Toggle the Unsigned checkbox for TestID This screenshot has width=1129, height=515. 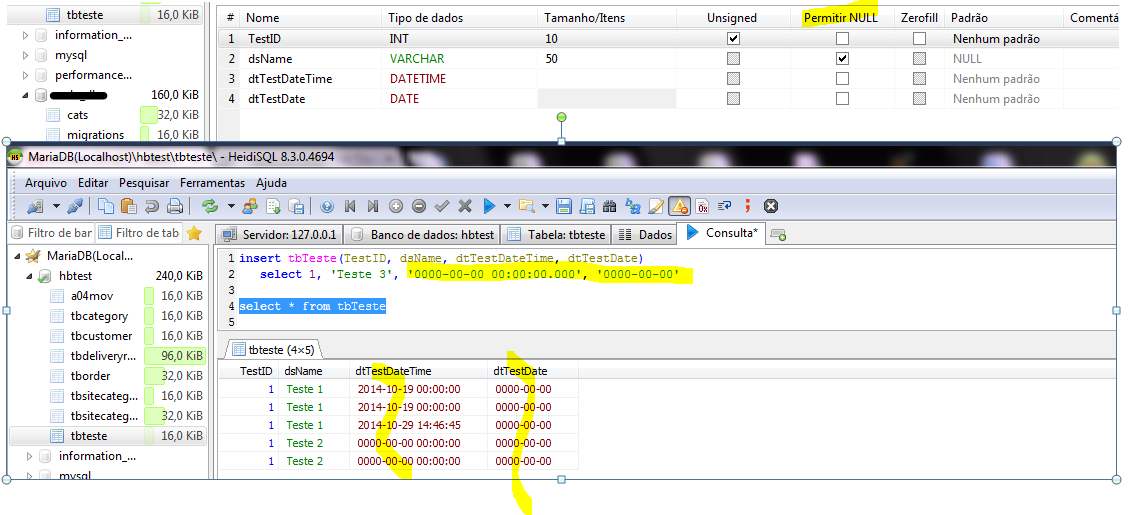point(733,39)
